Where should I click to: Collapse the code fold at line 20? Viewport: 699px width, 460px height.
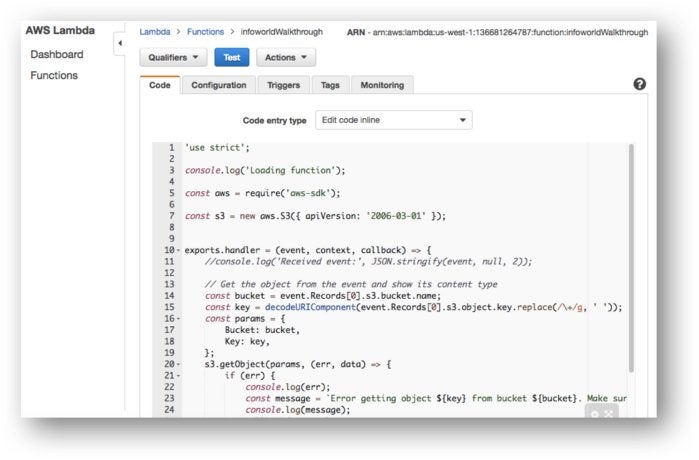(x=178, y=364)
